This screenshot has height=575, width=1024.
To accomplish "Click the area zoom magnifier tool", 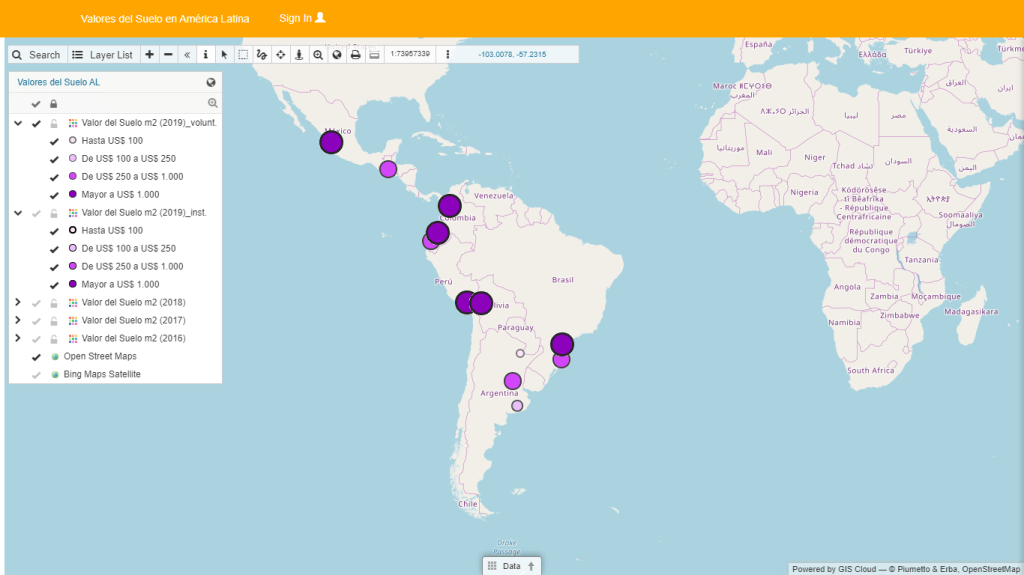I will point(318,55).
